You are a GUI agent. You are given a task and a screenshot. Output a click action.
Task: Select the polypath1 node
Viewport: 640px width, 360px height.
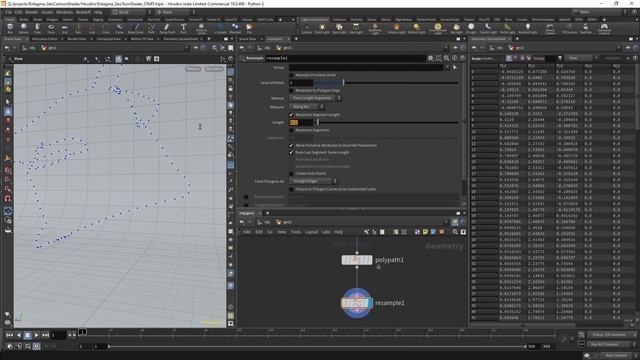pyautogui.click(x=357, y=260)
